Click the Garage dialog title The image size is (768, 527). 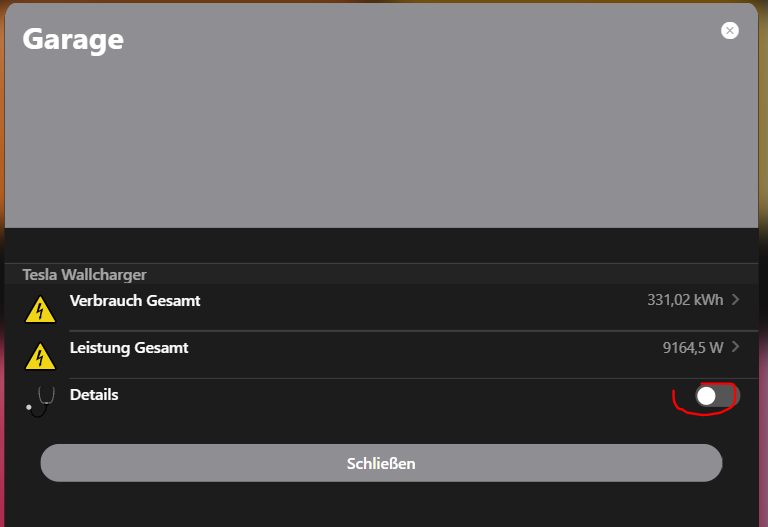click(73, 39)
